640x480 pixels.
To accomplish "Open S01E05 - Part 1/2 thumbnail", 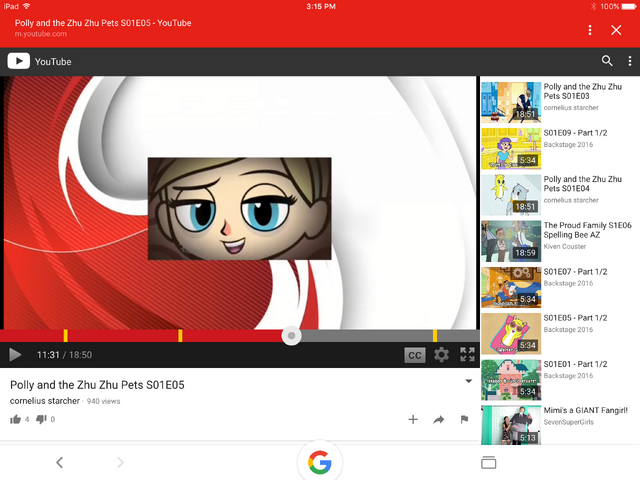I will [x=511, y=333].
